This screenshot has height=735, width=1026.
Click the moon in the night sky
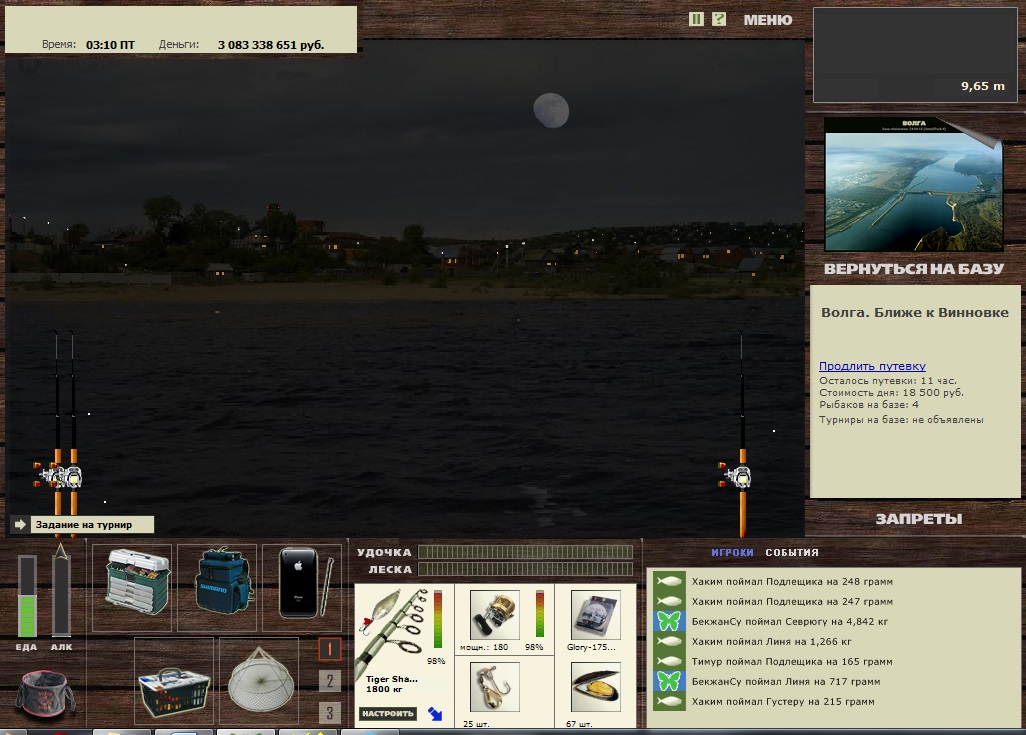click(x=551, y=110)
